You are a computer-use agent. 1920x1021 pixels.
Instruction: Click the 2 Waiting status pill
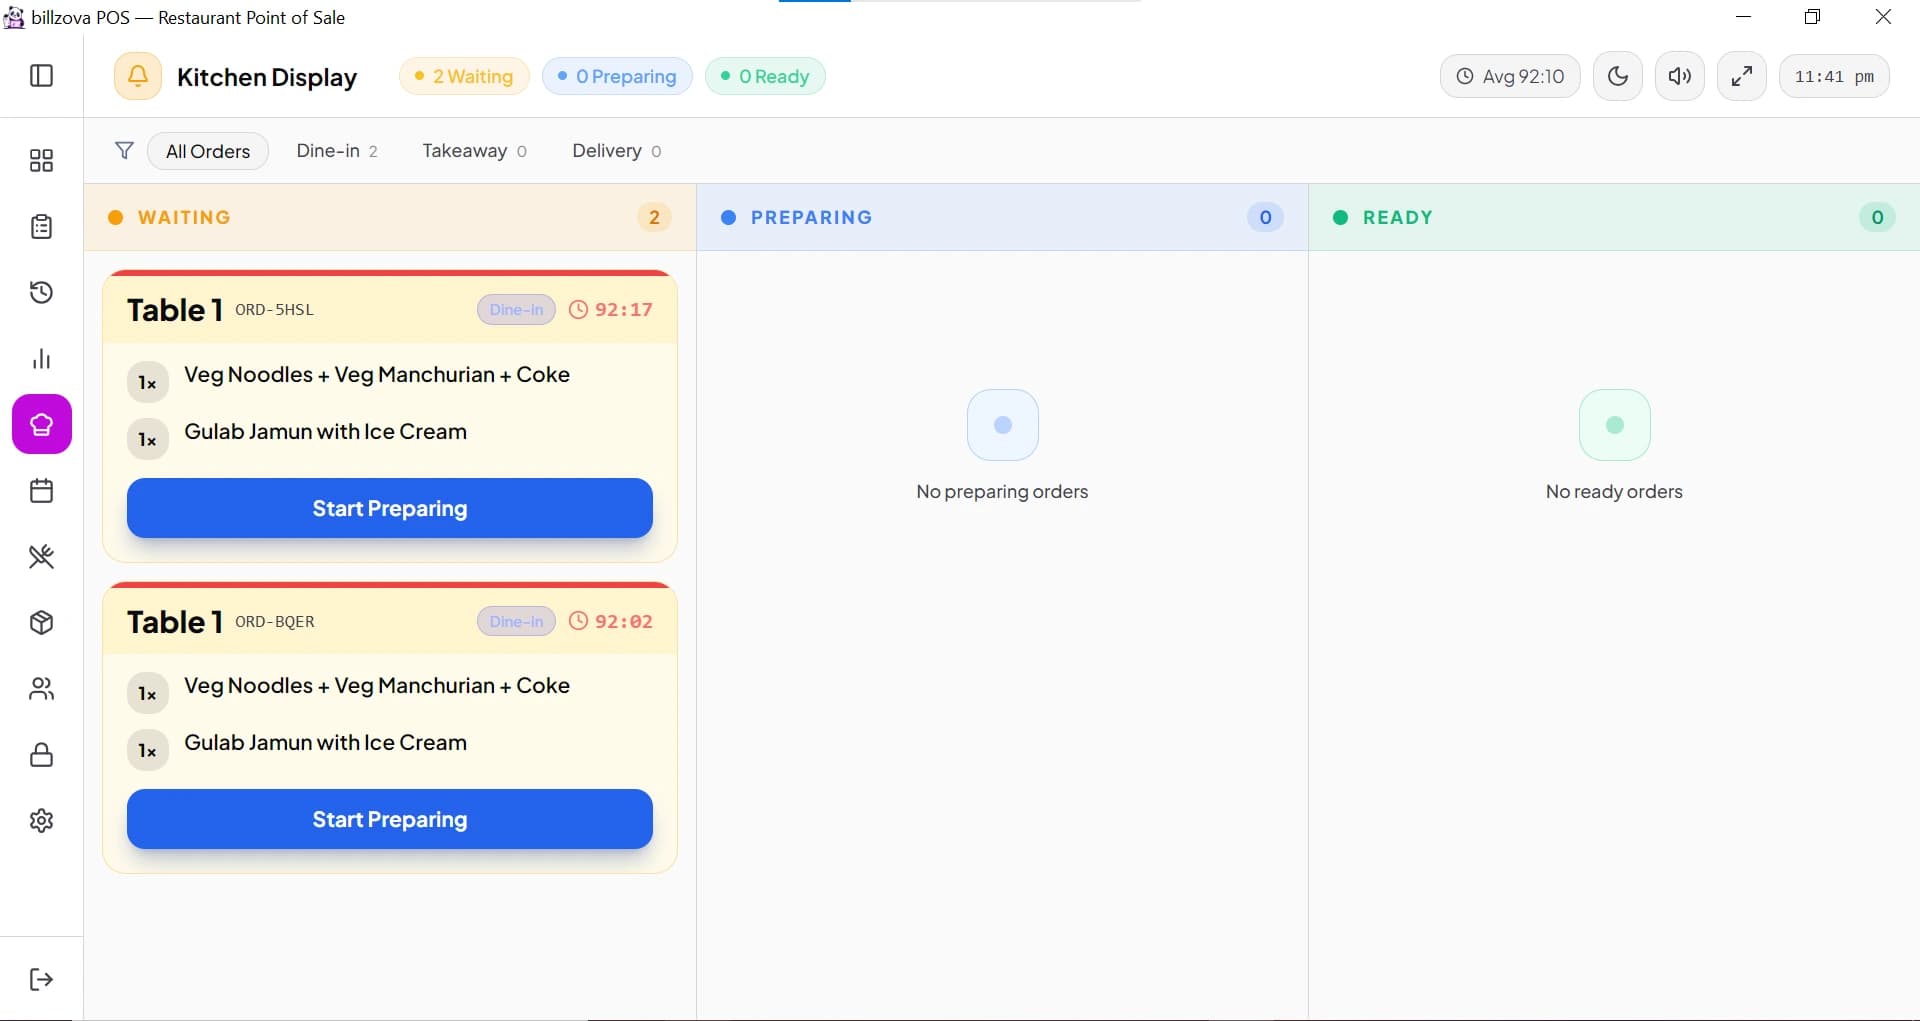coord(464,76)
